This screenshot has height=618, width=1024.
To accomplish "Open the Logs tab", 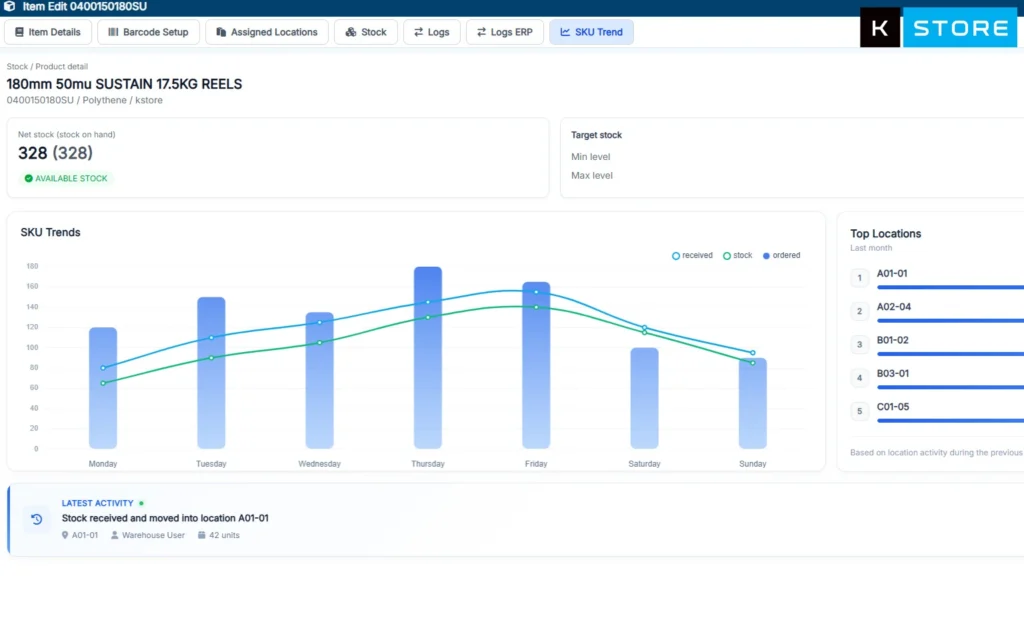I will 432,32.
